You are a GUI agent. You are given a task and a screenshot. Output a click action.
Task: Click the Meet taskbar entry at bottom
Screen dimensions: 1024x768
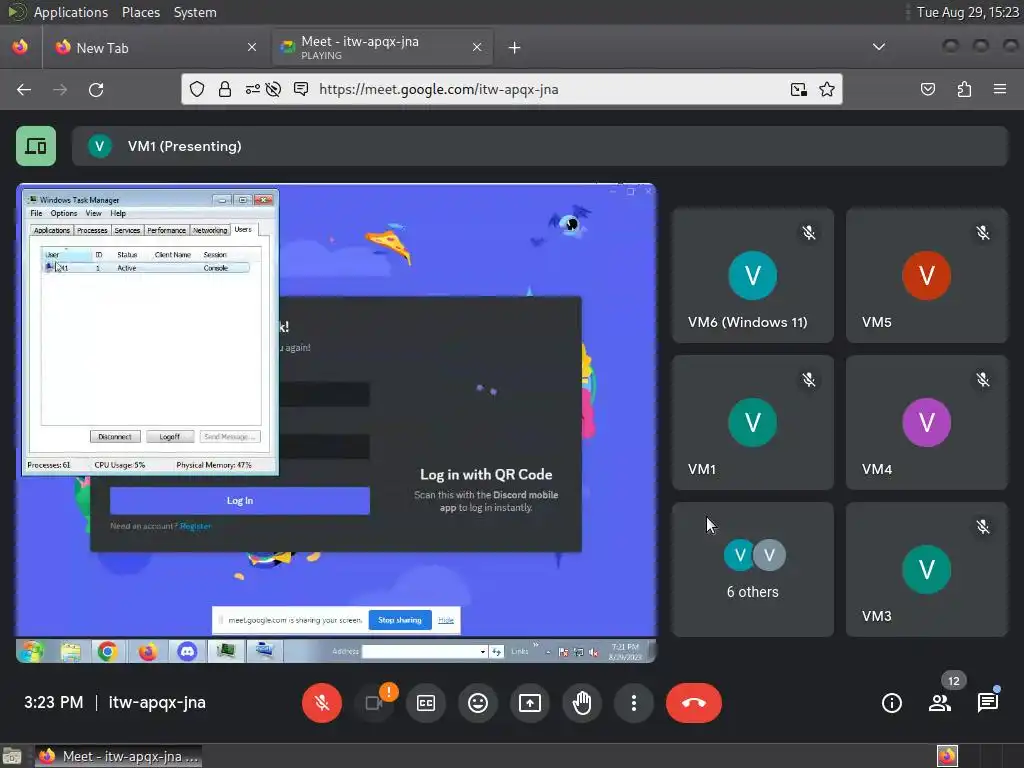(x=118, y=756)
